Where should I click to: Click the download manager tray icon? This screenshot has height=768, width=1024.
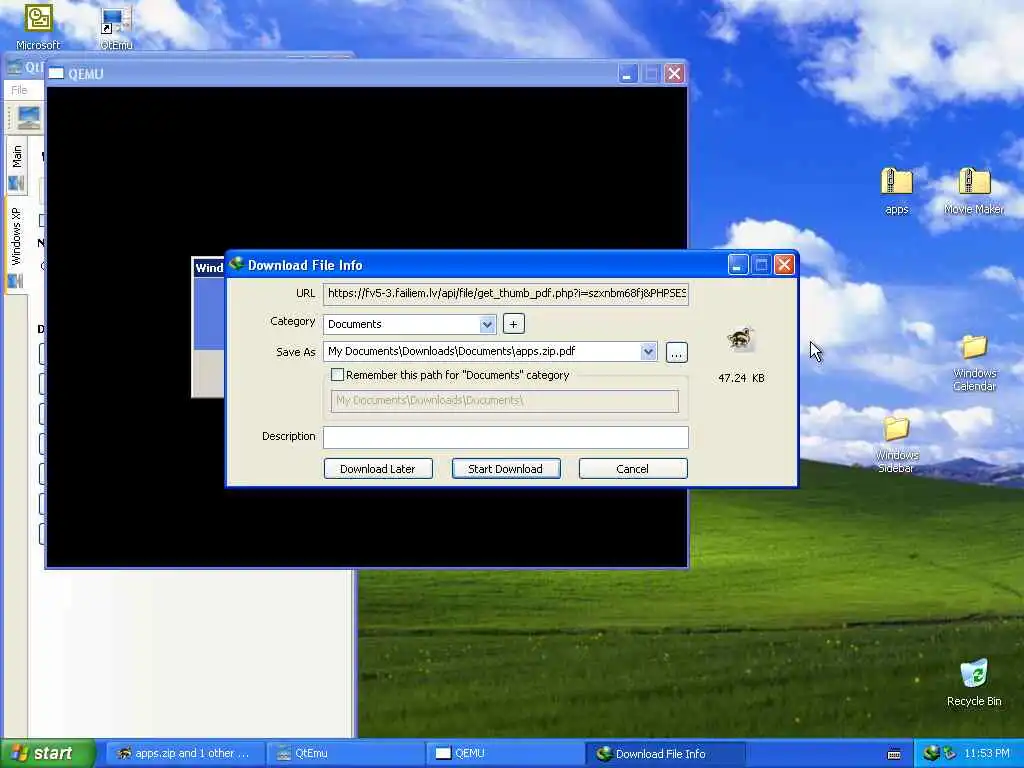931,753
